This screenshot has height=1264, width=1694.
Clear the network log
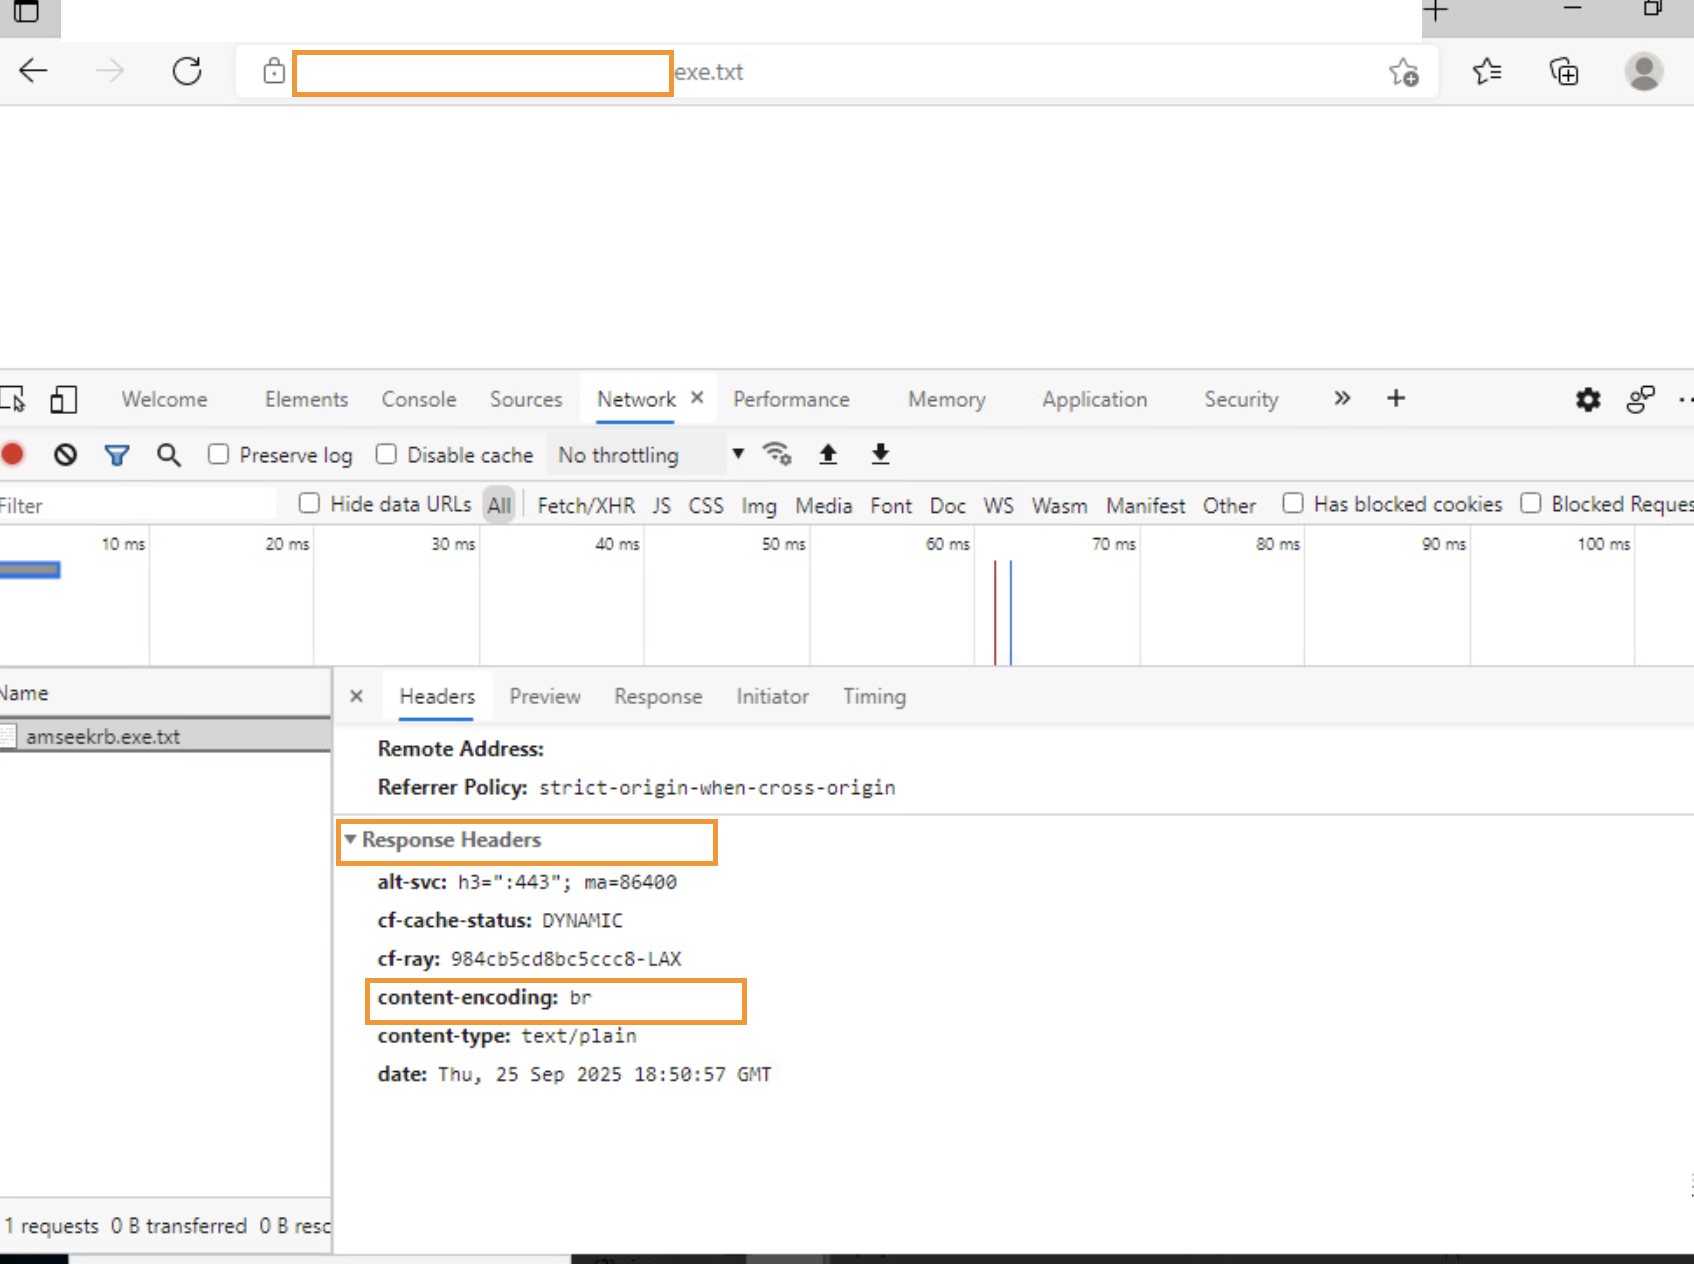point(65,454)
